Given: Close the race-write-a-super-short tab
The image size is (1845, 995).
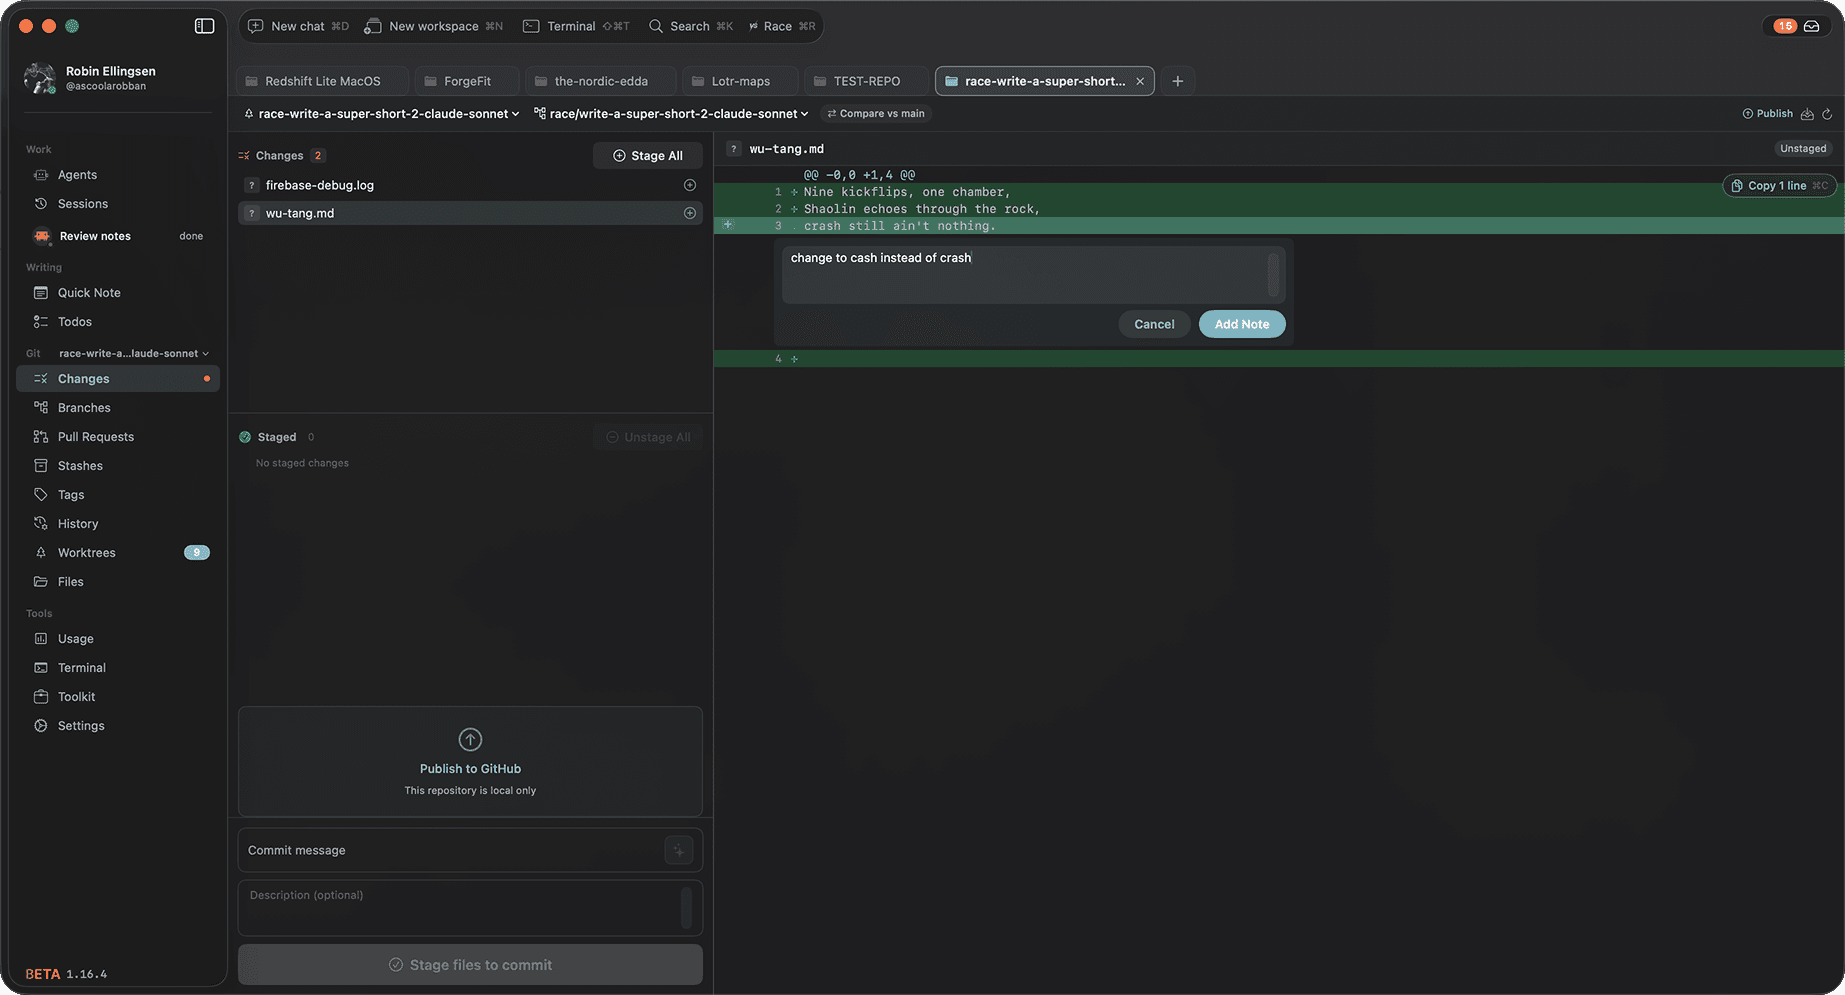Looking at the screenshot, I should click(x=1140, y=81).
